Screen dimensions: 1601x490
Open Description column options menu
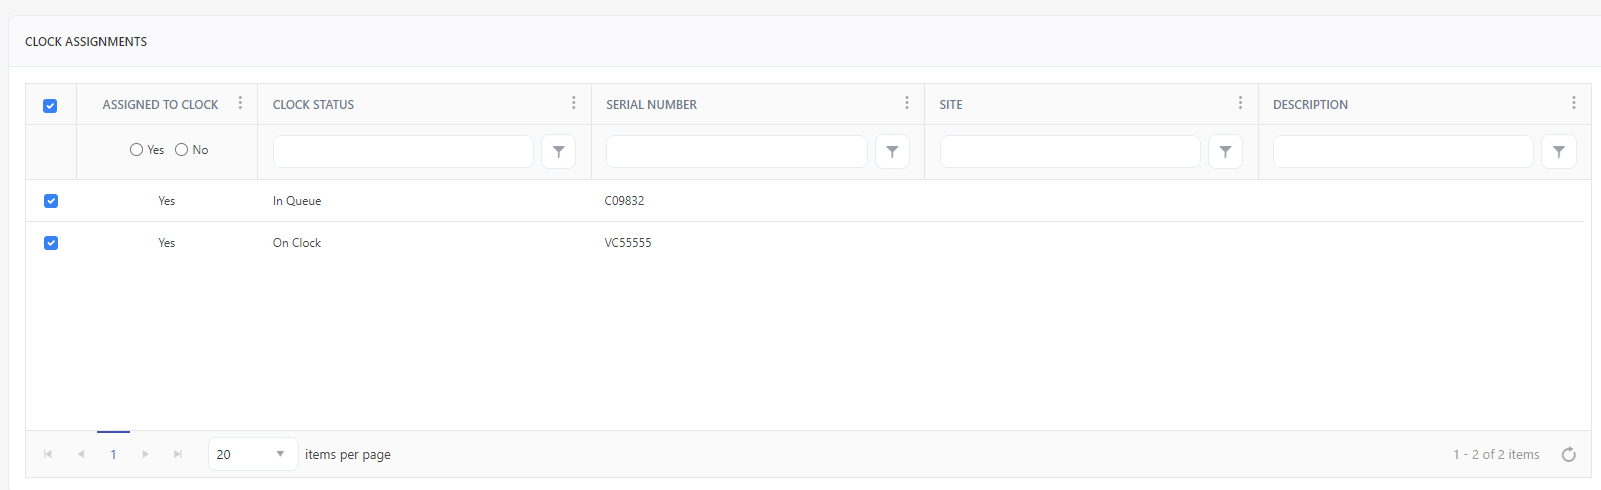(1573, 103)
